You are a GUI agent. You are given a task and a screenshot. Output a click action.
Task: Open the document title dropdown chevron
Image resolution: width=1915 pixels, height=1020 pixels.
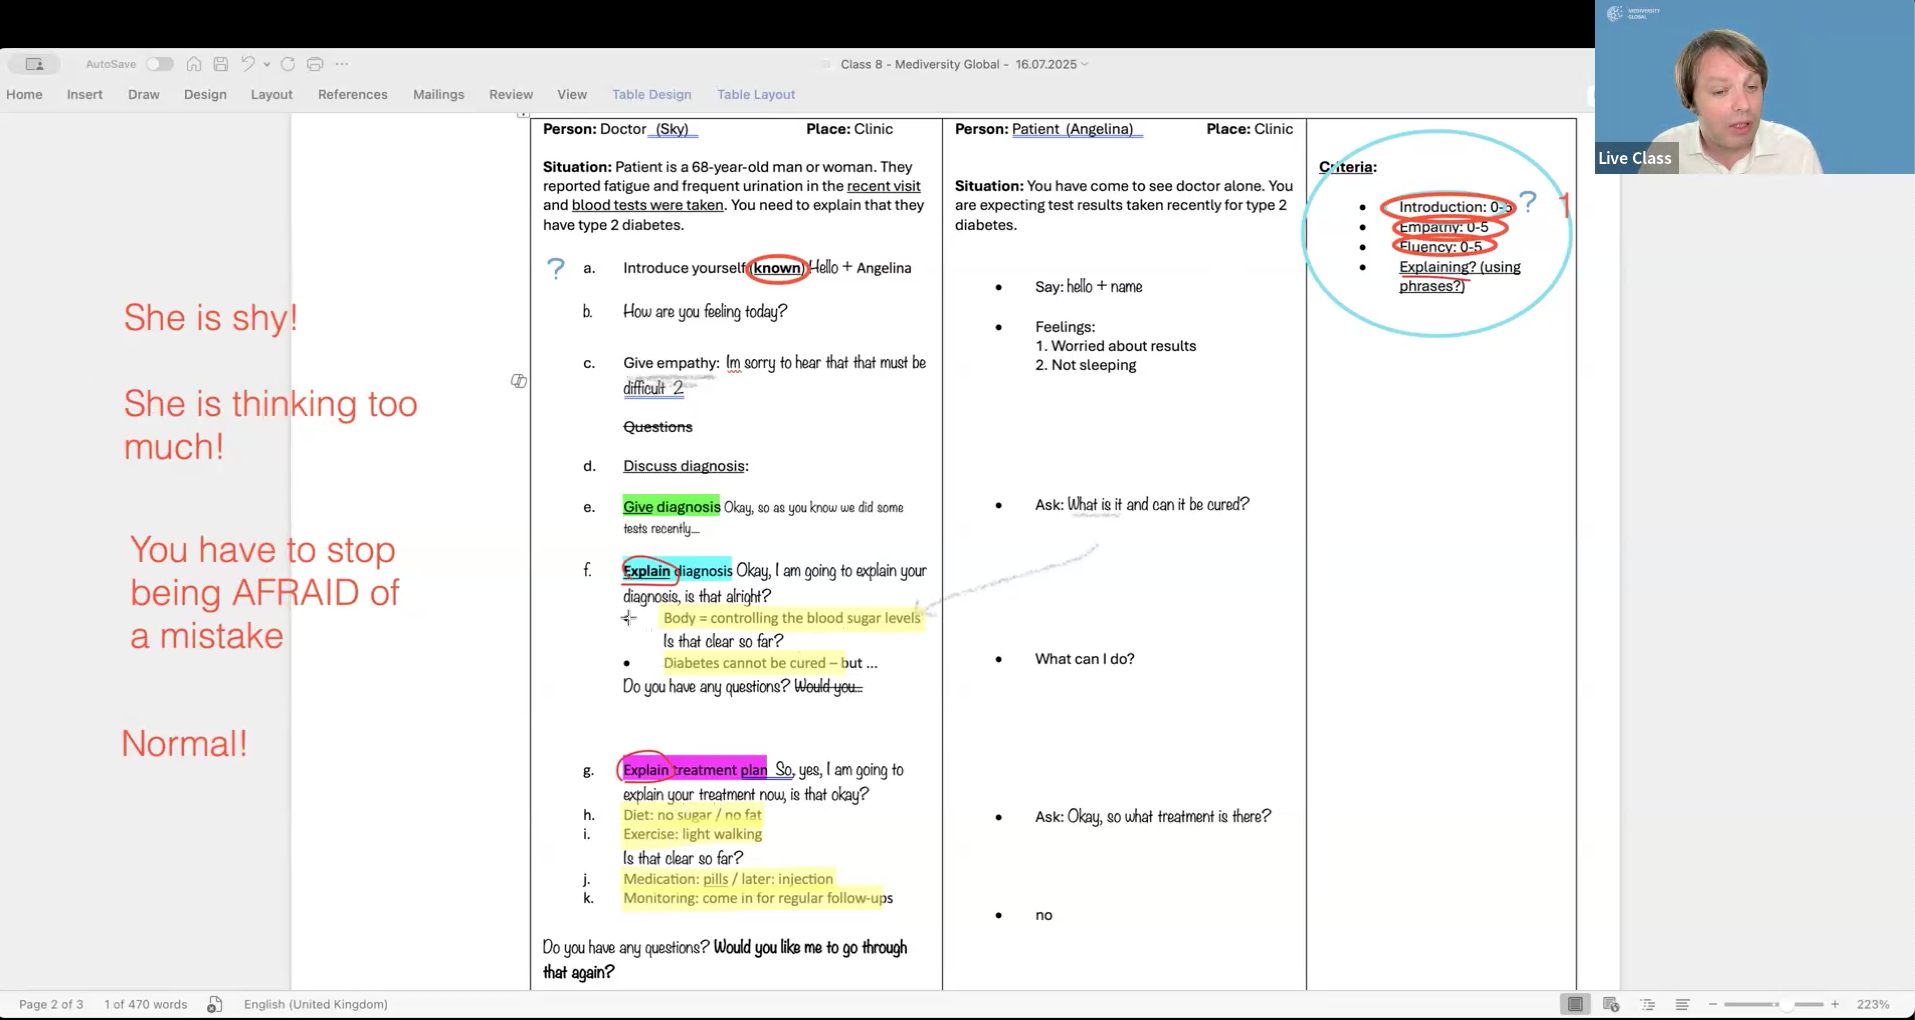tap(1085, 64)
